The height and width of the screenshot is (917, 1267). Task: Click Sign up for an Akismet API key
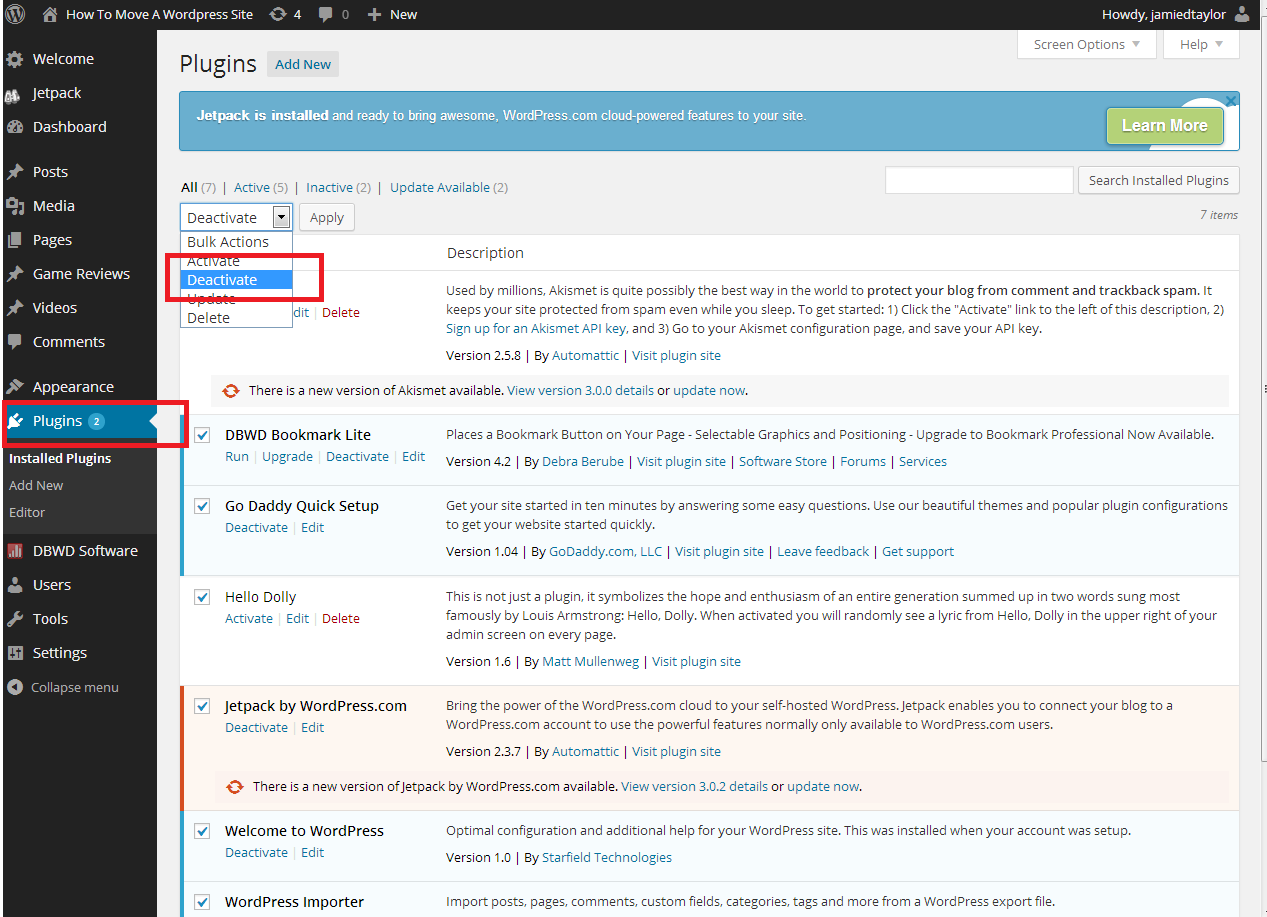pyautogui.click(x=536, y=328)
